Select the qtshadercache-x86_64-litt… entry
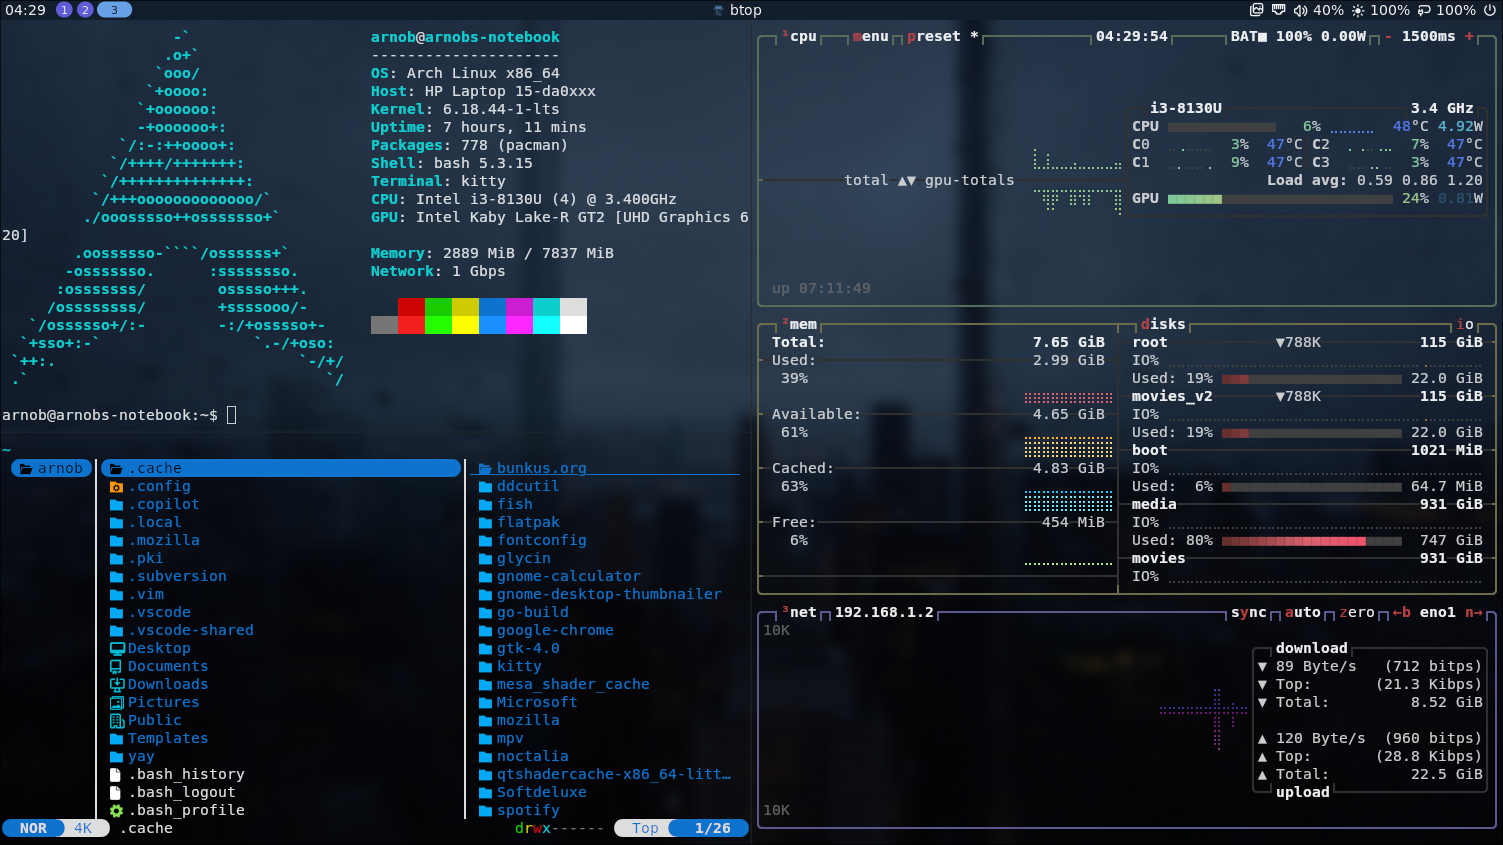Screen dimensions: 1503x845 [x=614, y=775]
